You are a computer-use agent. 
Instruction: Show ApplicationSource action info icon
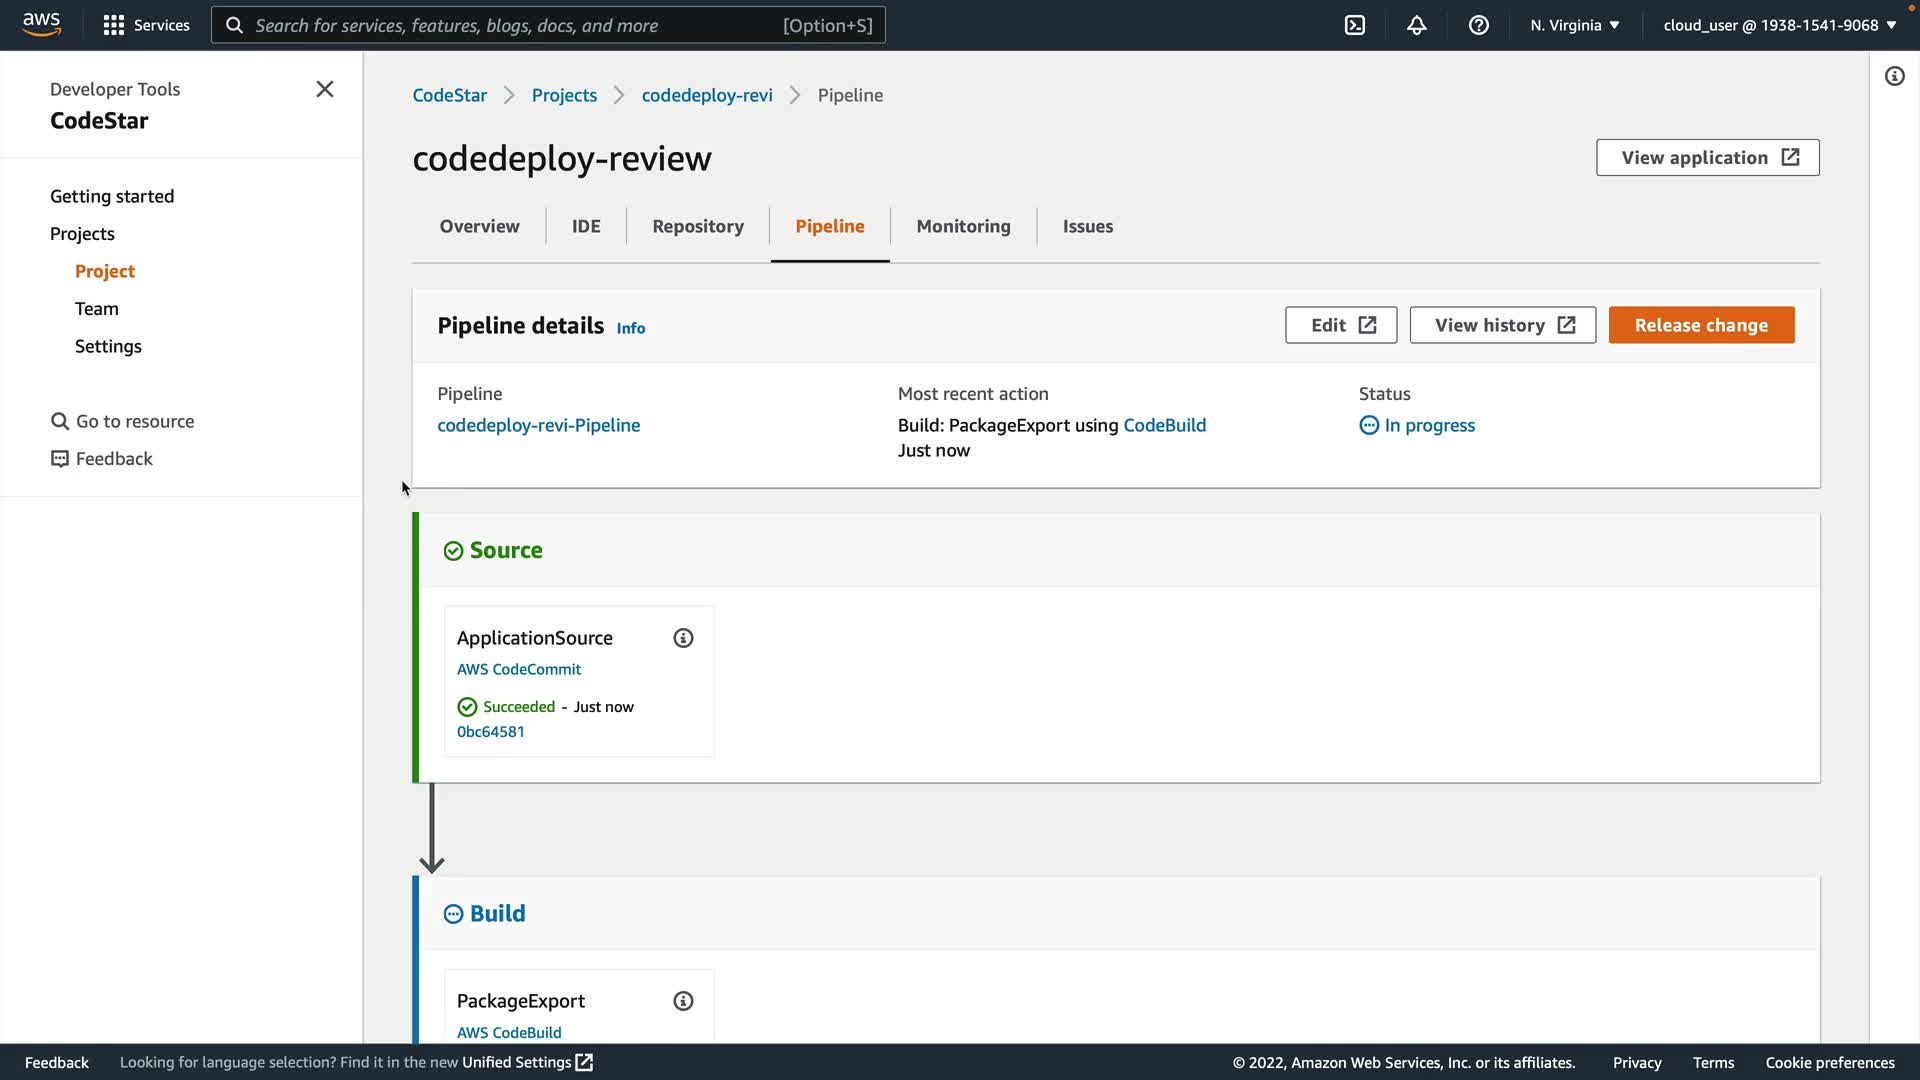point(683,638)
